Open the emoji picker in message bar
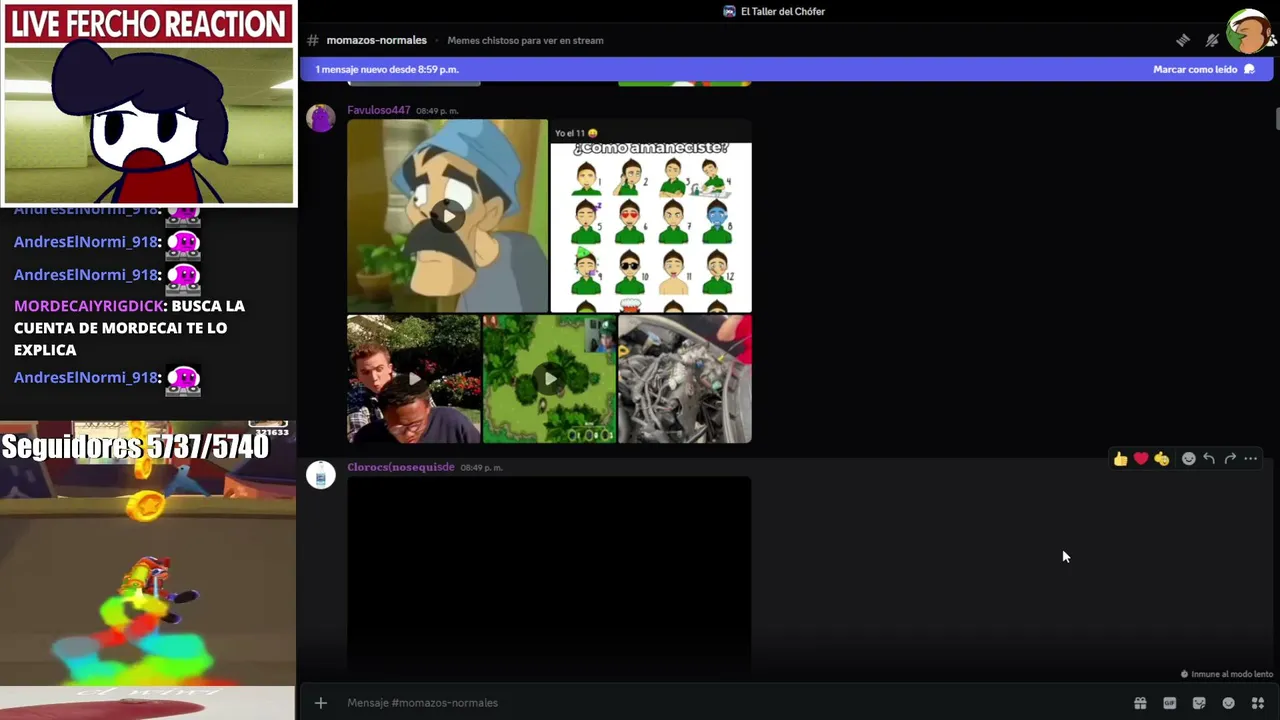 pos(1229,703)
